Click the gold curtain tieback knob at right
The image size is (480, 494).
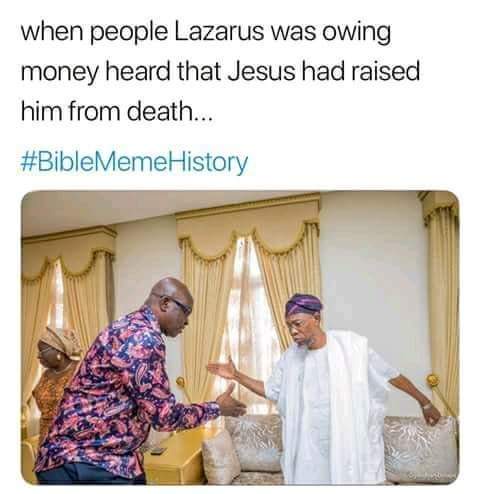click(x=433, y=381)
